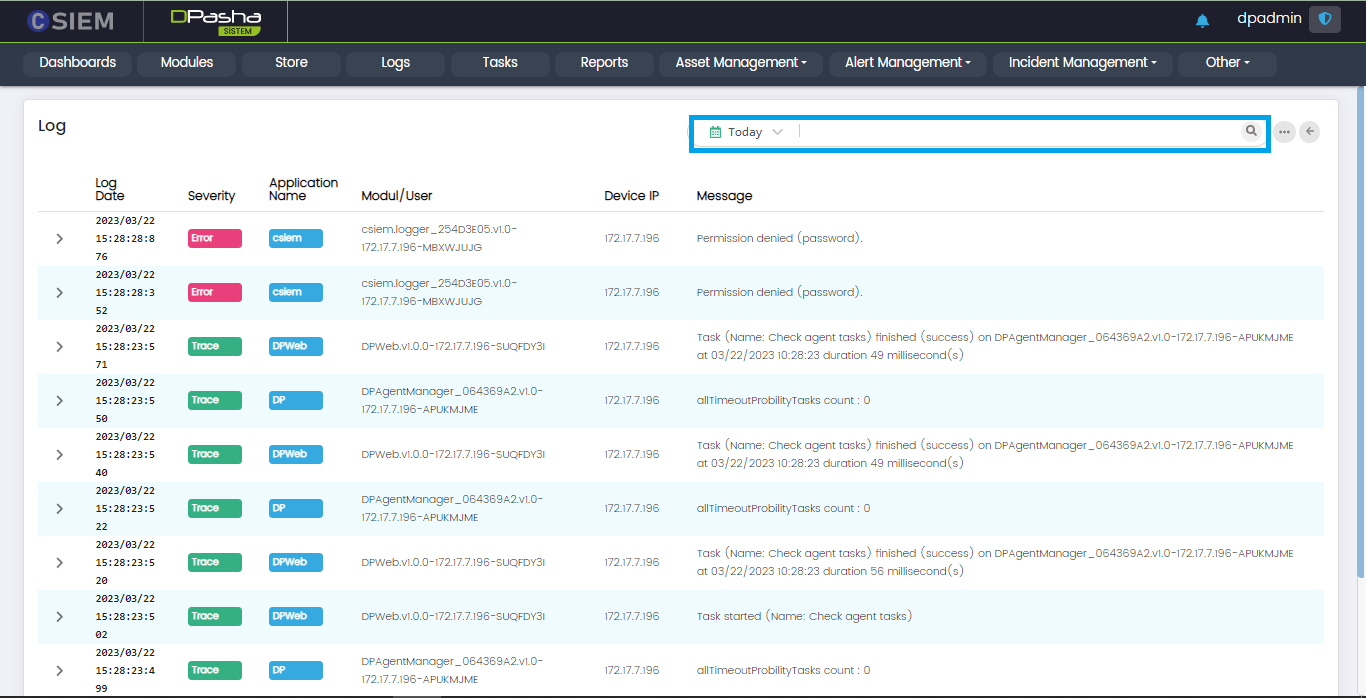Click the search magnifier icon
Viewport: 1366px width, 698px height.
click(x=1251, y=131)
